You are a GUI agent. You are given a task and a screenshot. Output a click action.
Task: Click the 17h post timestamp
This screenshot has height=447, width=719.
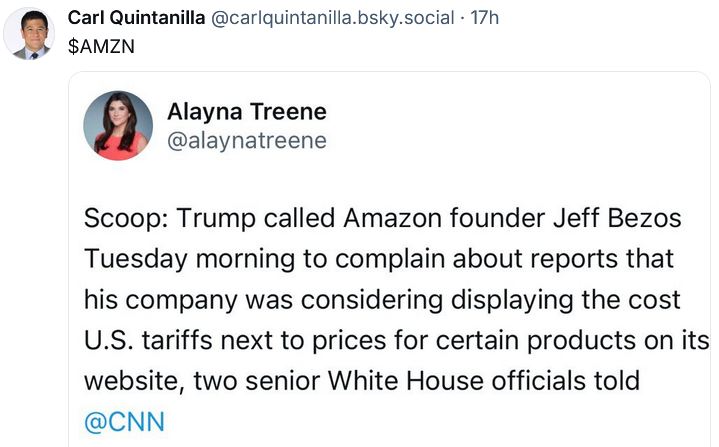pos(483,20)
